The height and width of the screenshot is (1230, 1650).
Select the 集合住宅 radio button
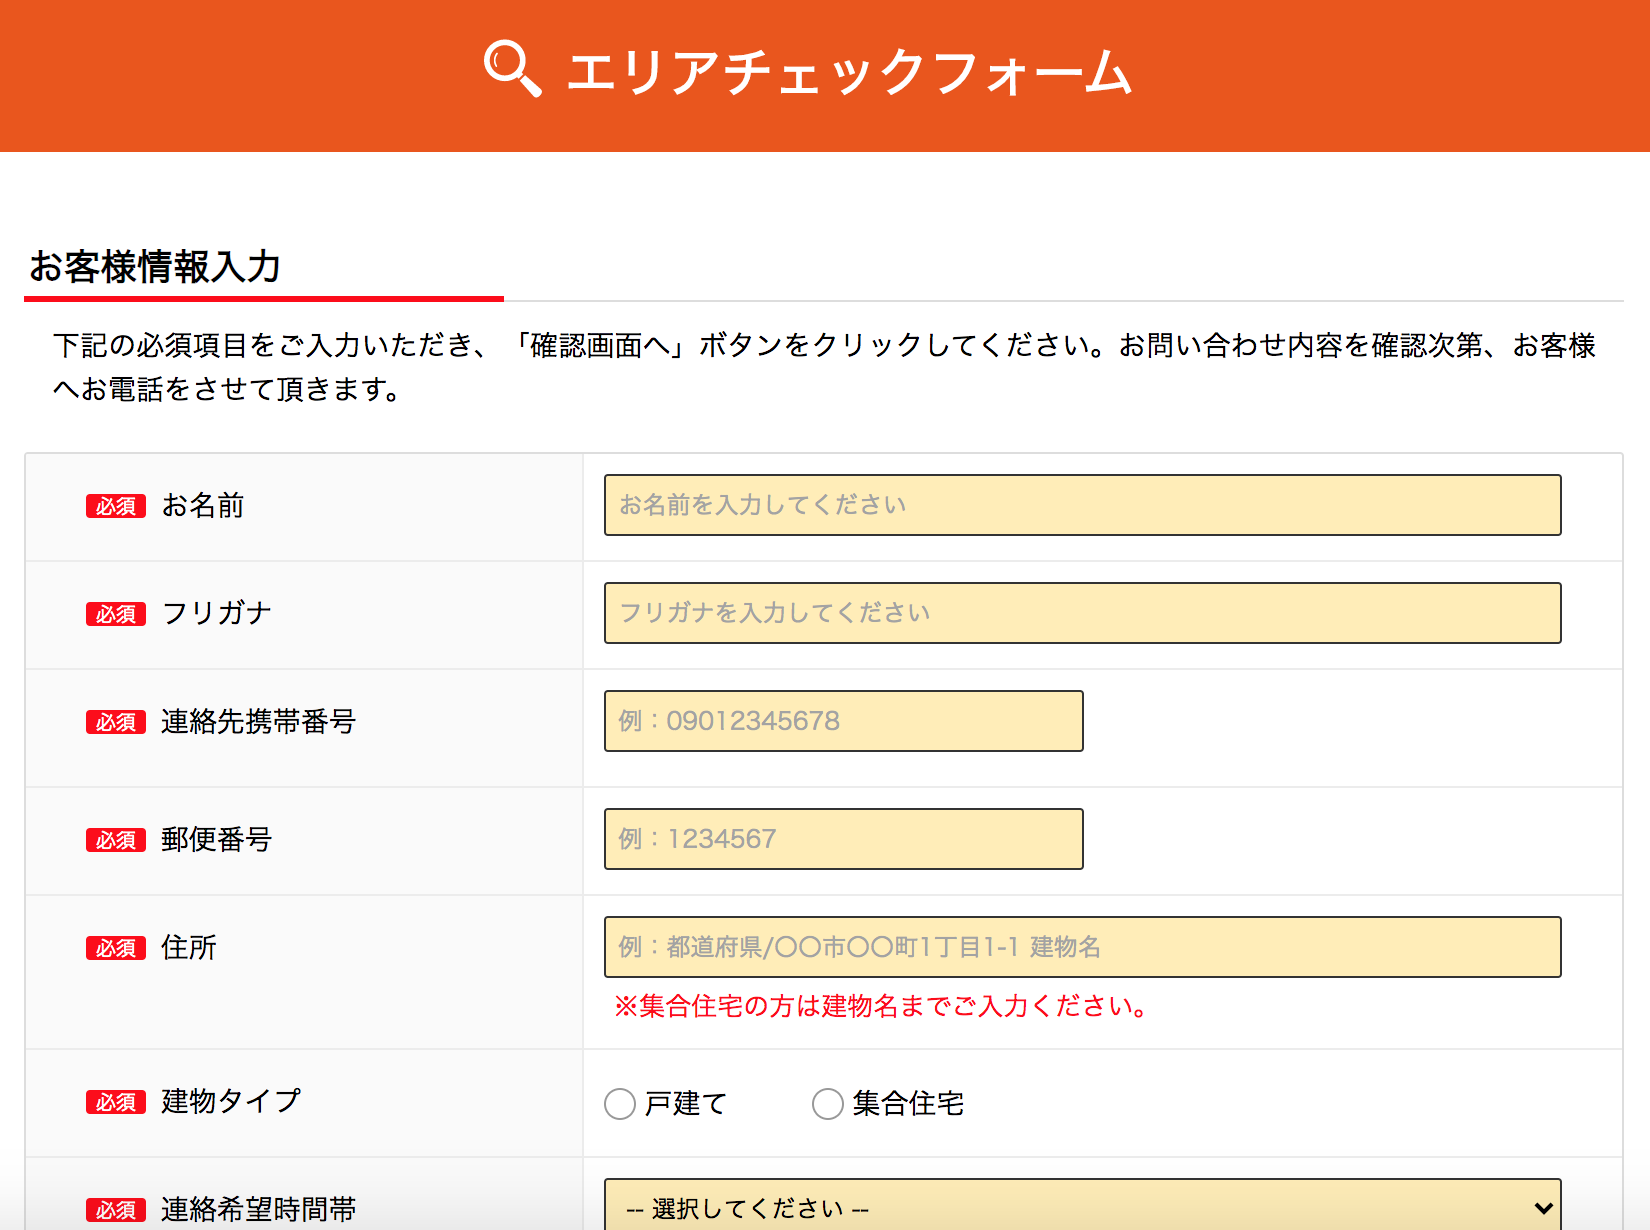pos(828,1104)
